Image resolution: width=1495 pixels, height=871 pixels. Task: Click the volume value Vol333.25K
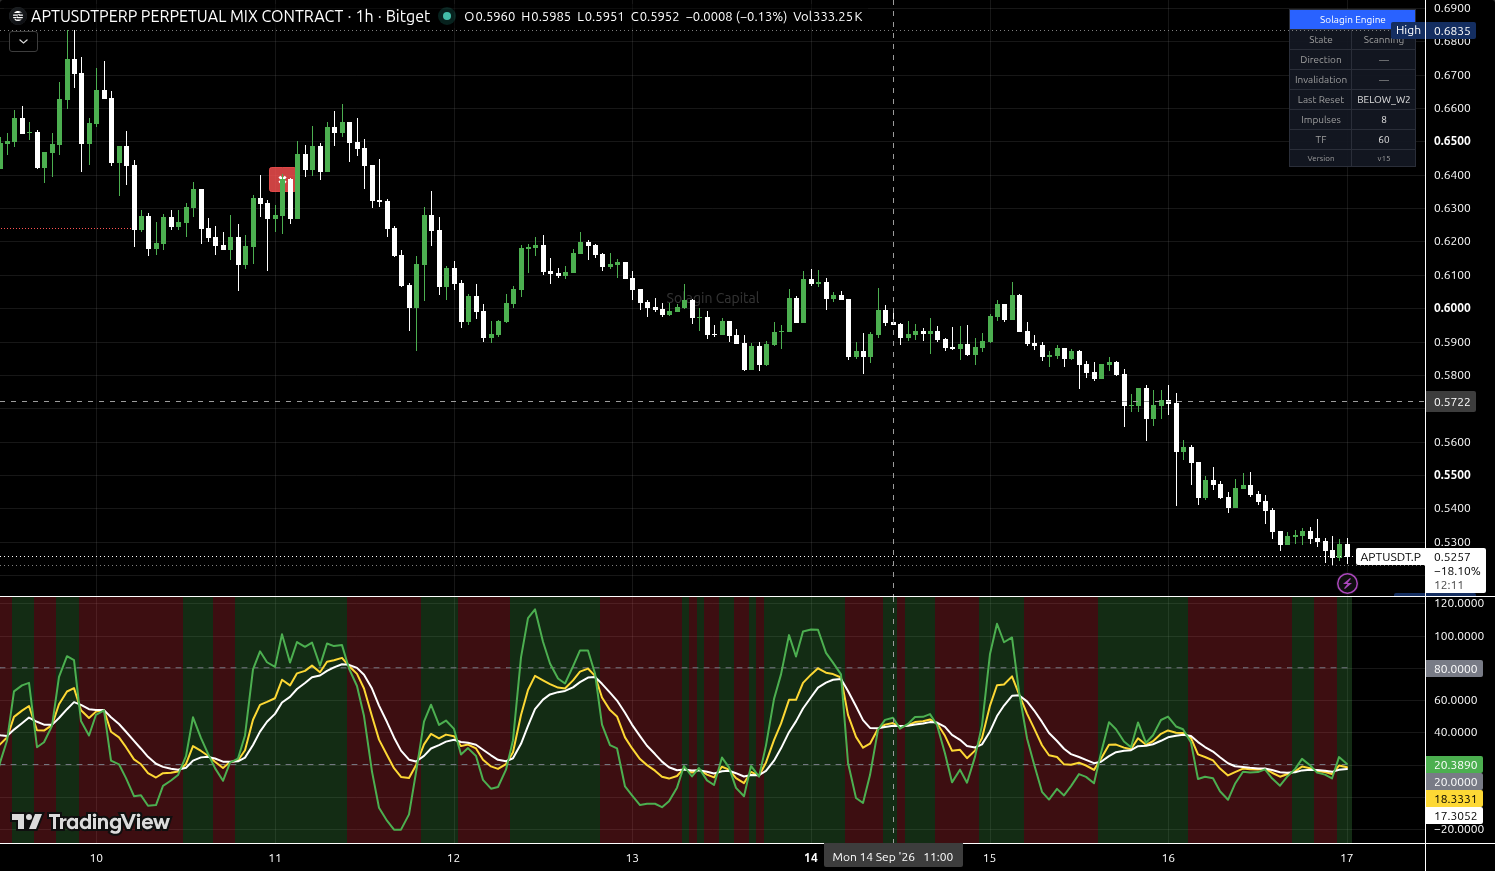pyautogui.click(x=827, y=17)
